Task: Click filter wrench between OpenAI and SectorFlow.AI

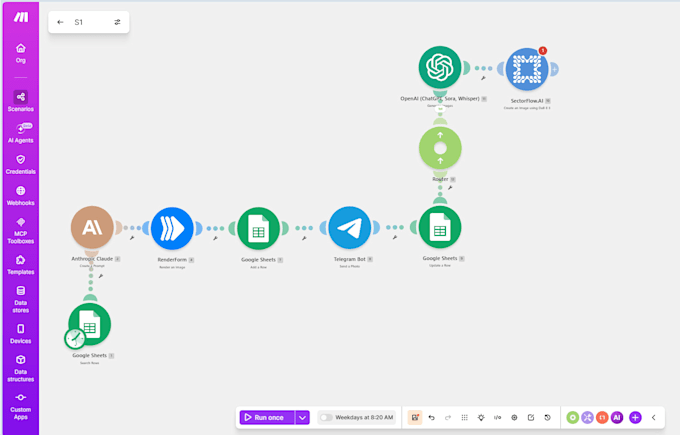Action: (483, 78)
